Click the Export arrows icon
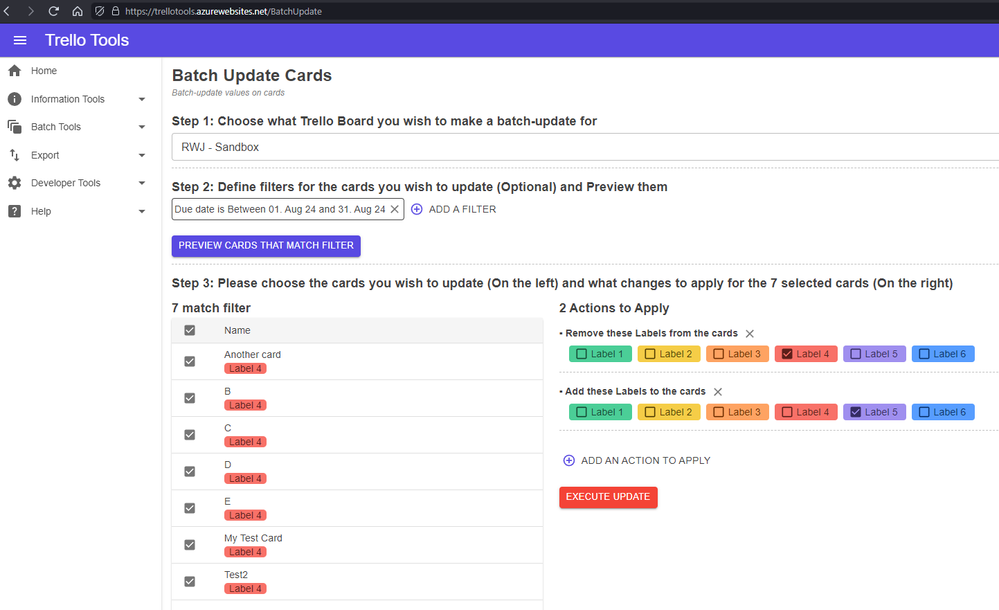The height and width of the screenshot is (610, 999). (14, 155)
